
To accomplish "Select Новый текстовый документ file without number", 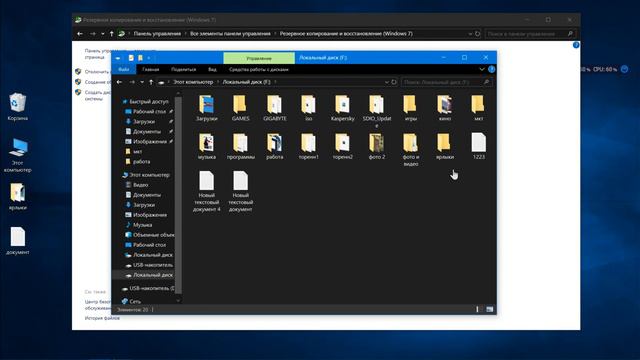I will 240,191.
